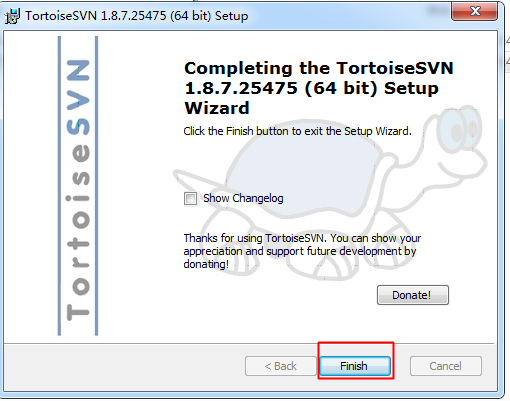Viewport: 510px width, 401px height.
Task: Select the Cancel button
Action: tap(446, 366)
